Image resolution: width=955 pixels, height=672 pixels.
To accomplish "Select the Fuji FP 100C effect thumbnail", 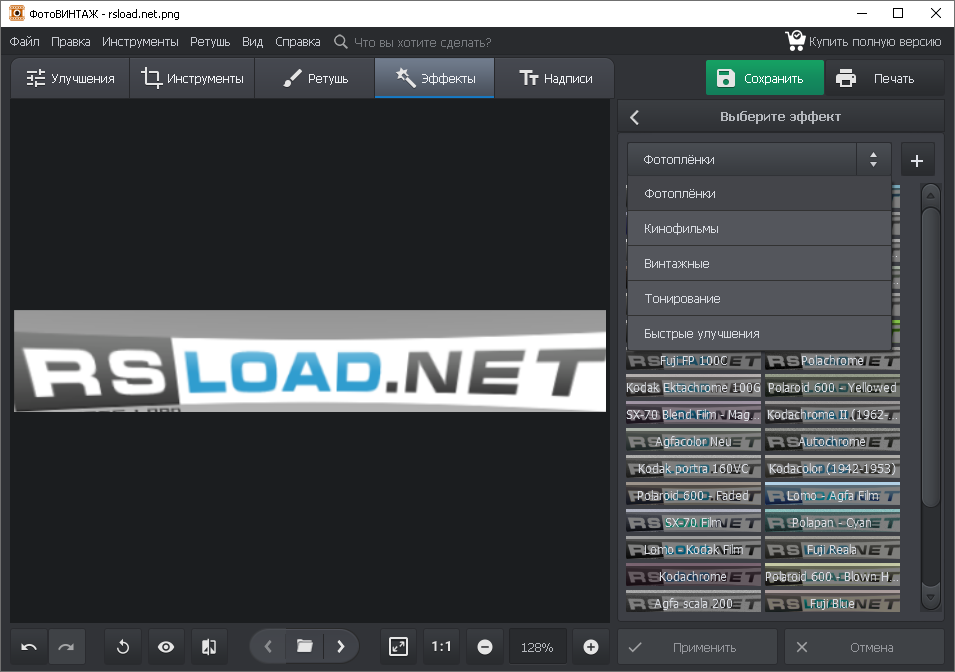I will click(694, 361).
